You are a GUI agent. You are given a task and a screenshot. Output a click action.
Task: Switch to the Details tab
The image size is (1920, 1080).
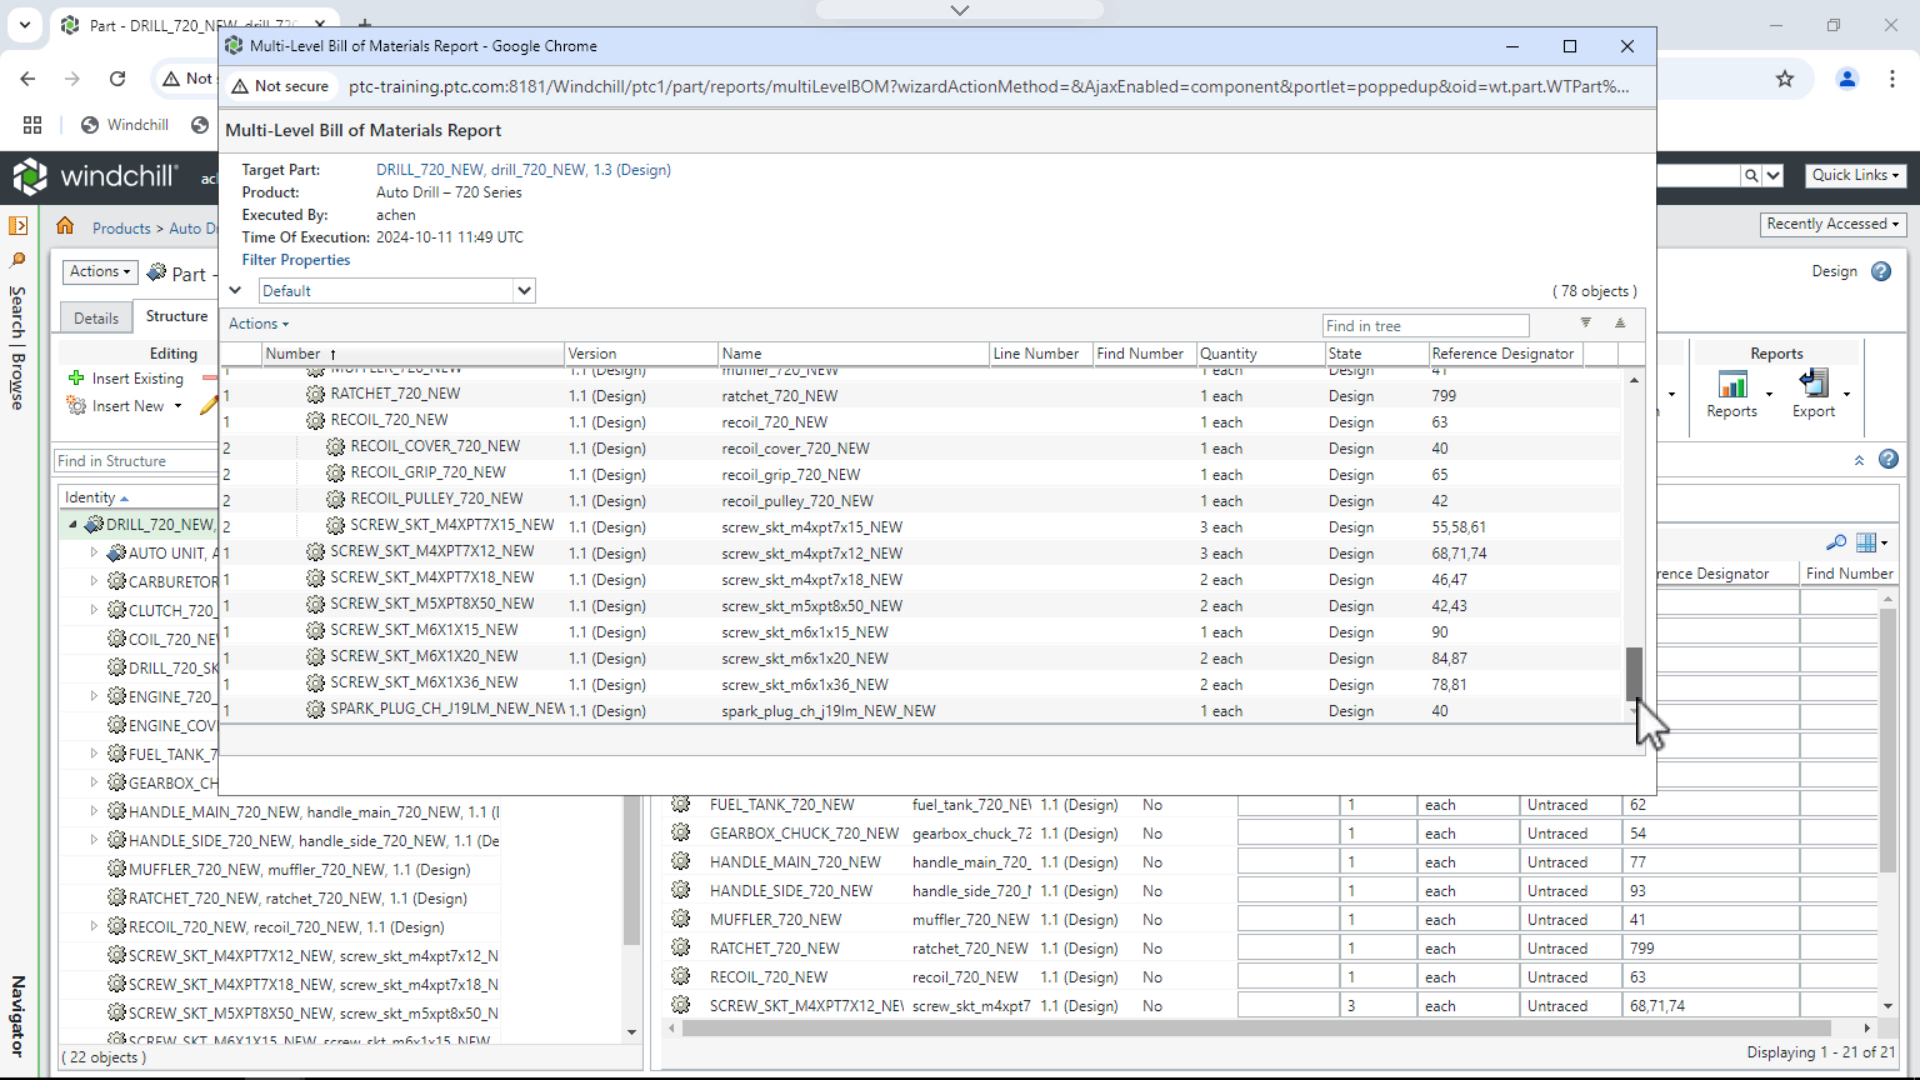coord(95,317)
